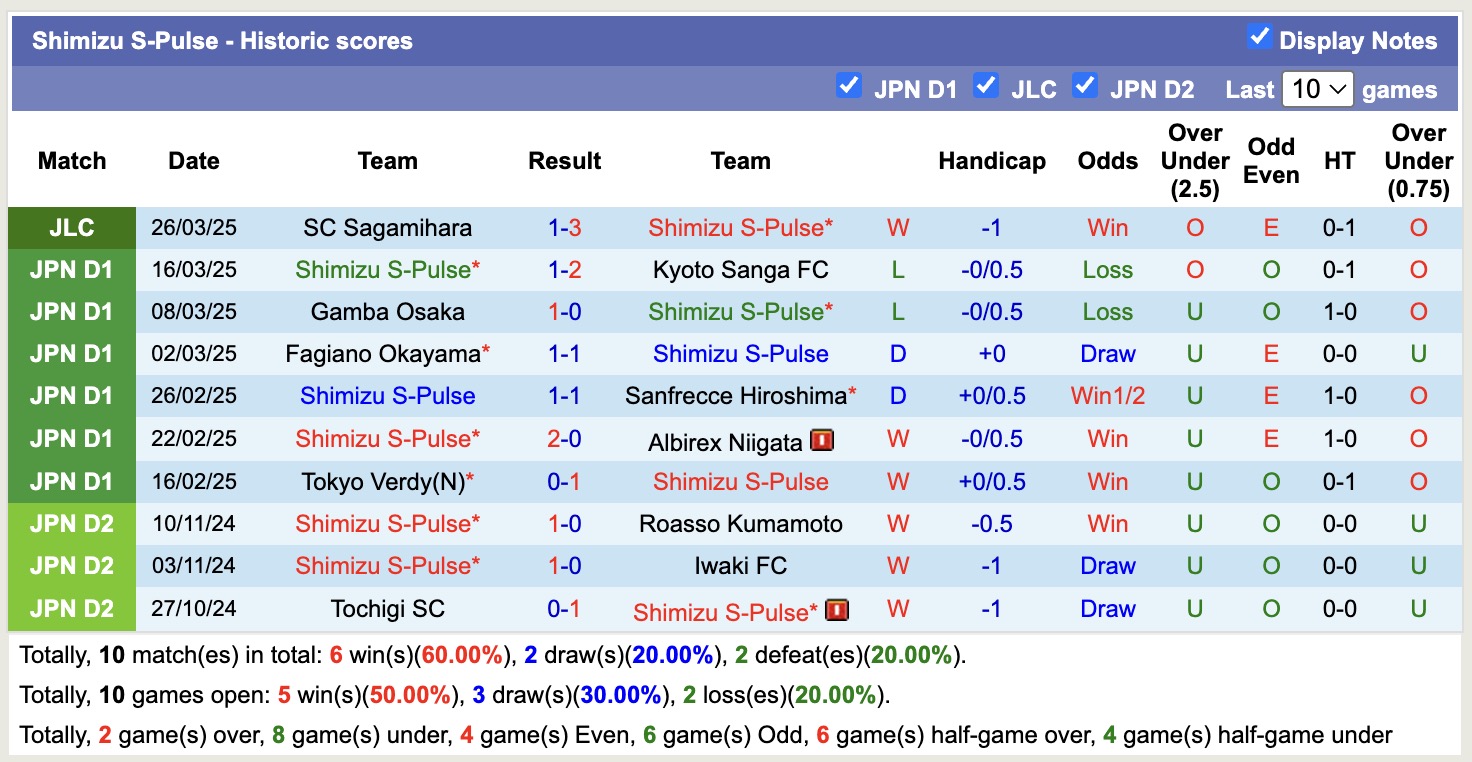This screenshot has height=762, width=1472.
Task: Click the green JPN D2 badge on the Tochigi SC row
Action: (x=71, y=609)
